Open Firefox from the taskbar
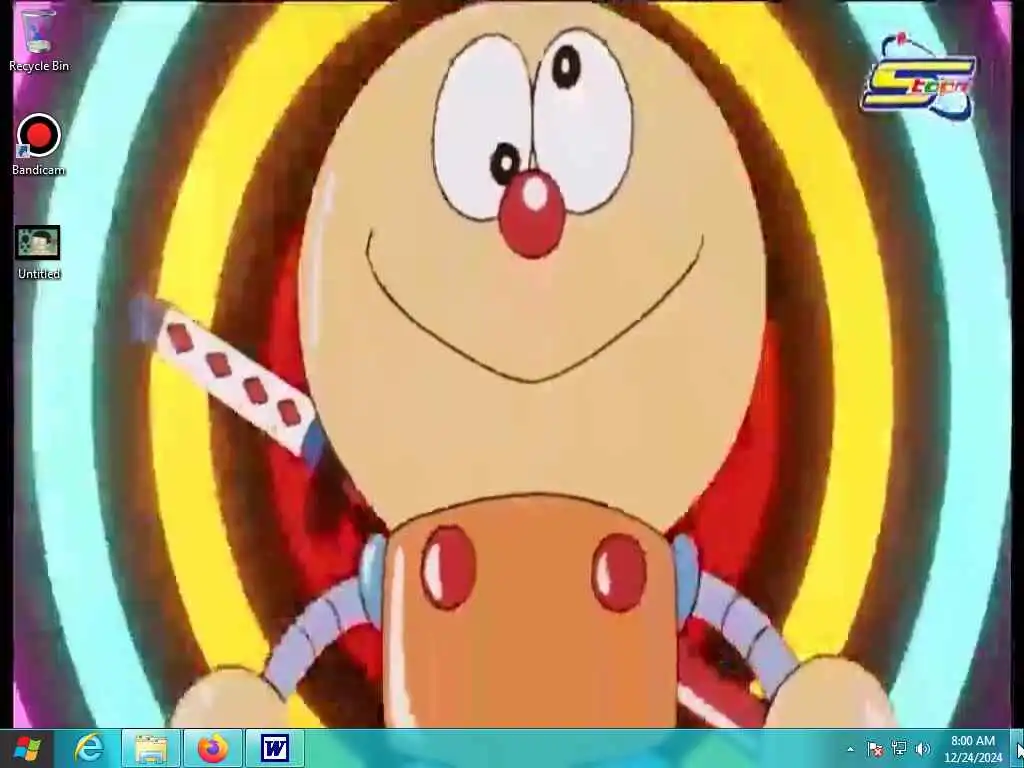Screen dimensions: 1024x768 click(x=213, y=748)
